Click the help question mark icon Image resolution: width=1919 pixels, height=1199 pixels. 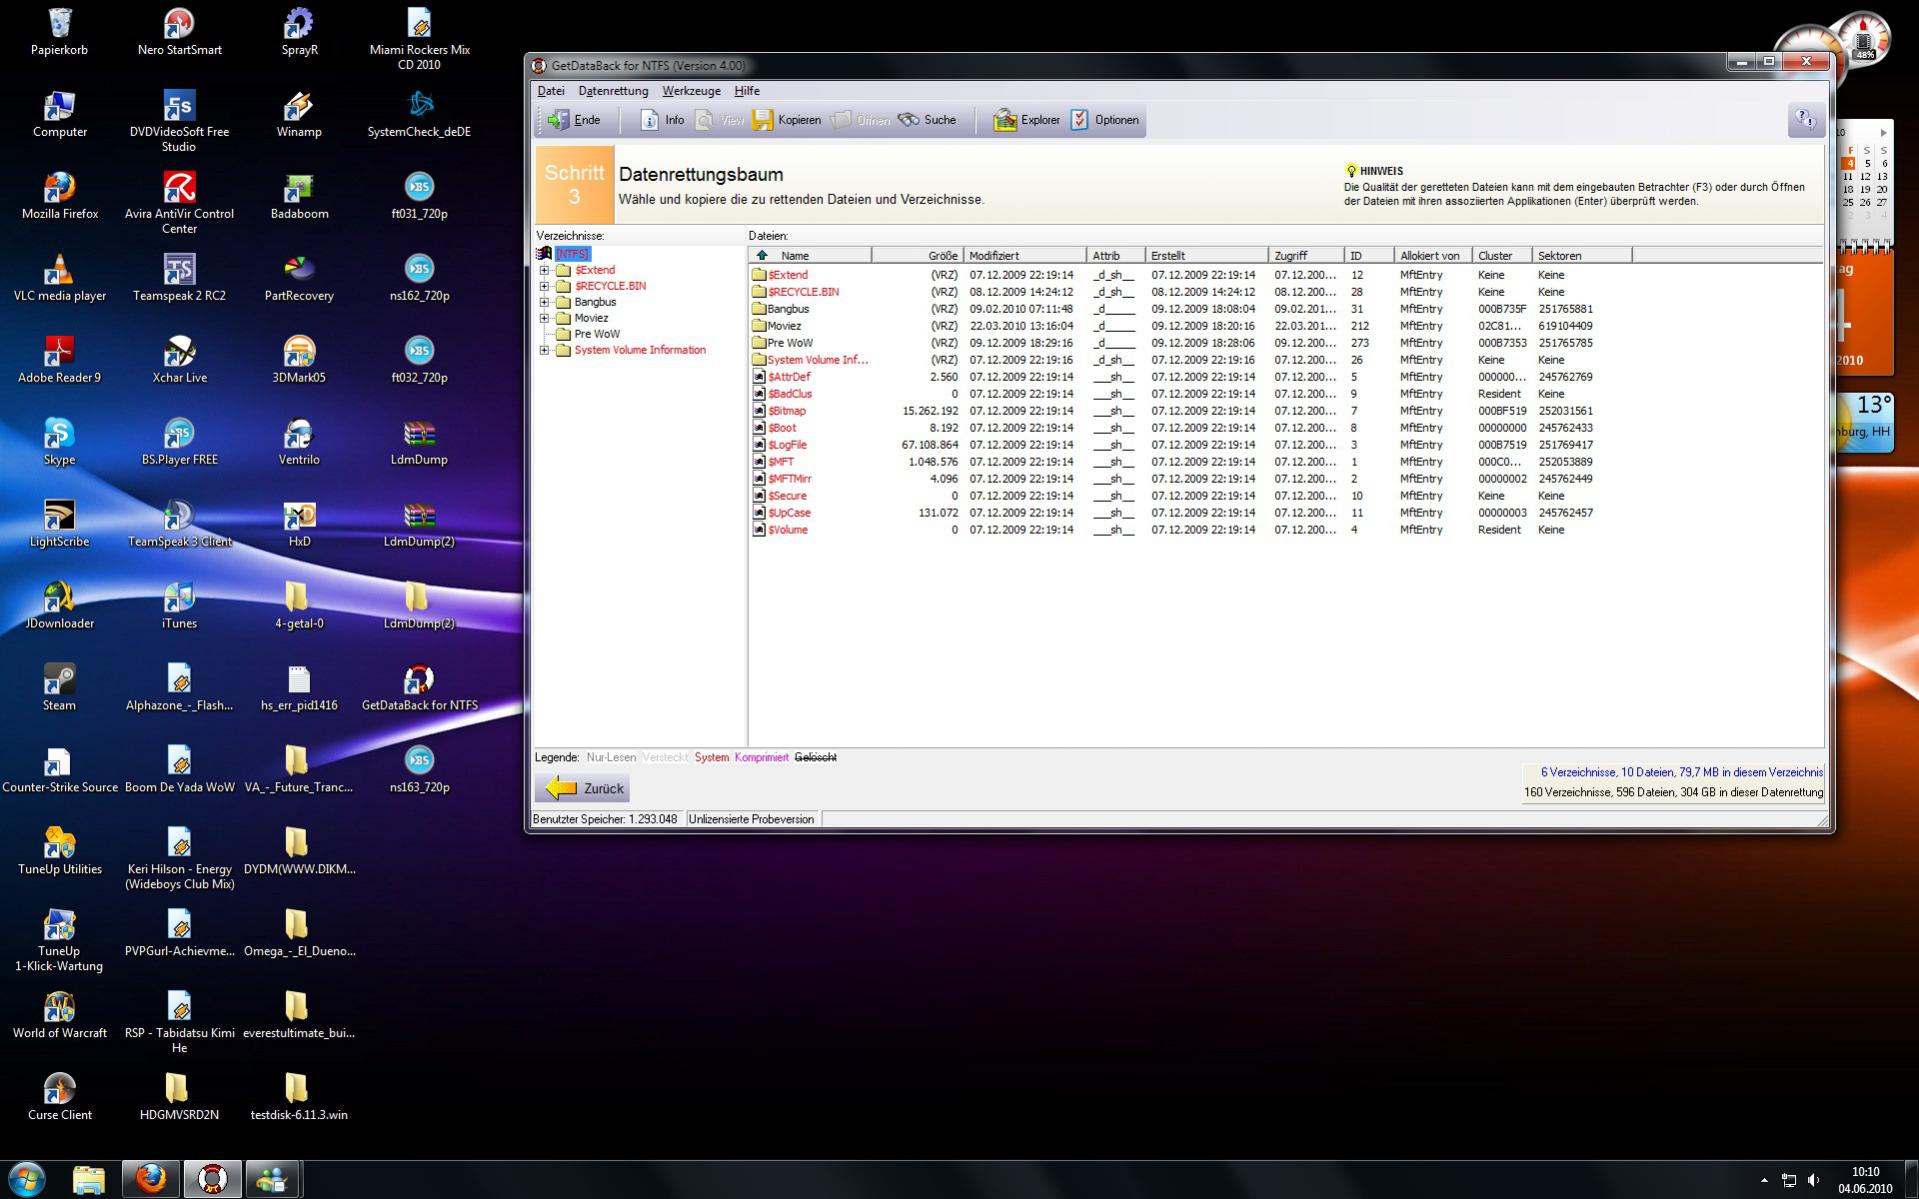coord(1805,120)
